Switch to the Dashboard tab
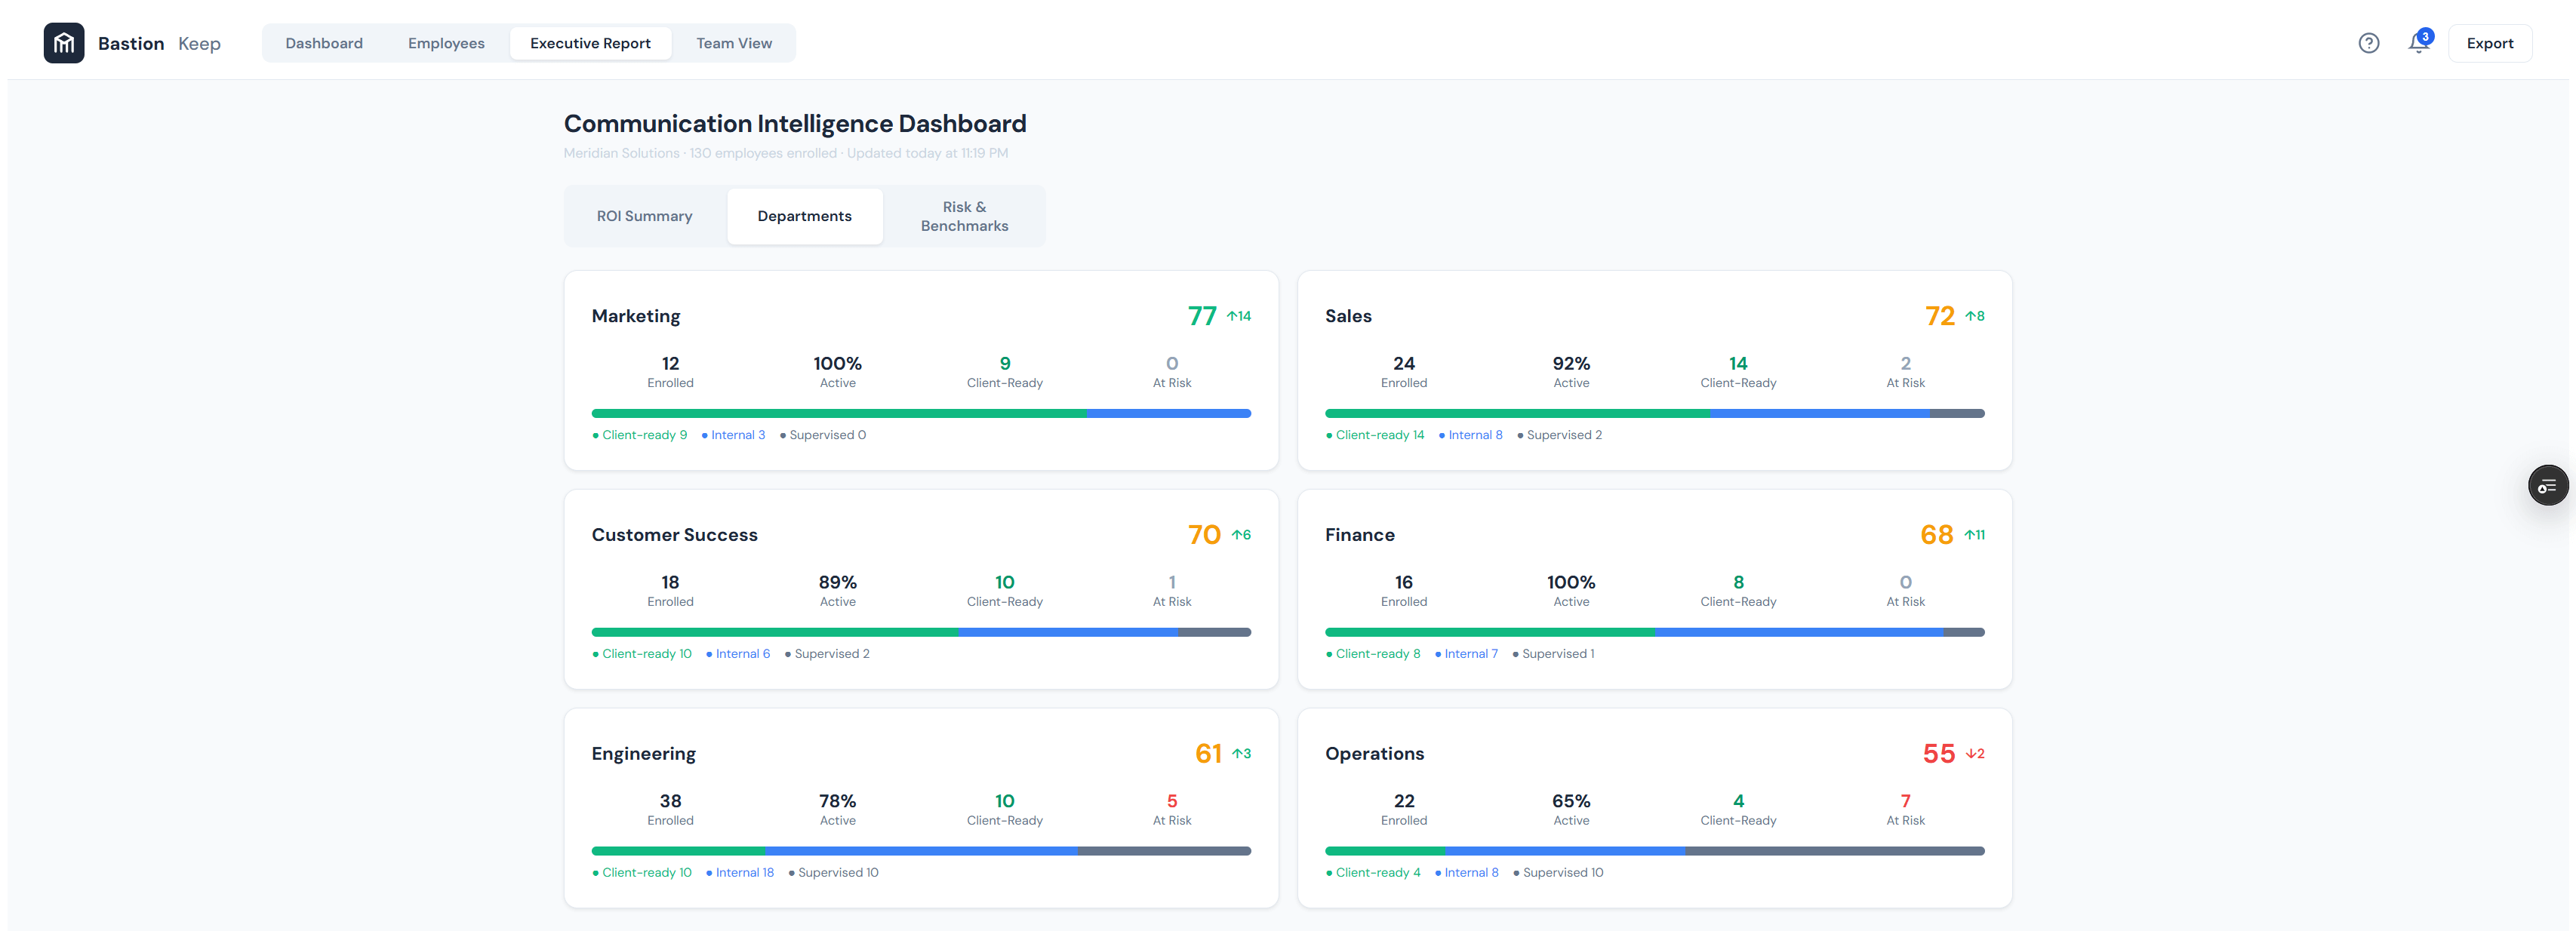This screenshot has height=931, width=2576. [324, 43]
